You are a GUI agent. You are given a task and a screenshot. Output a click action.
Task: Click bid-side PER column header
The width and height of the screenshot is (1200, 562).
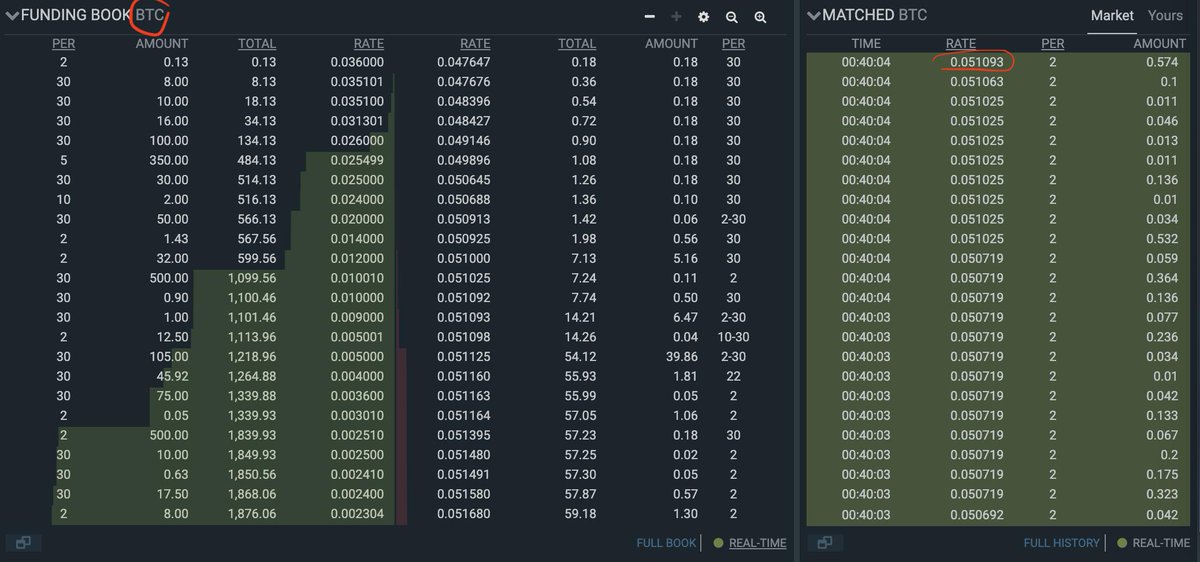coord(63,44)
